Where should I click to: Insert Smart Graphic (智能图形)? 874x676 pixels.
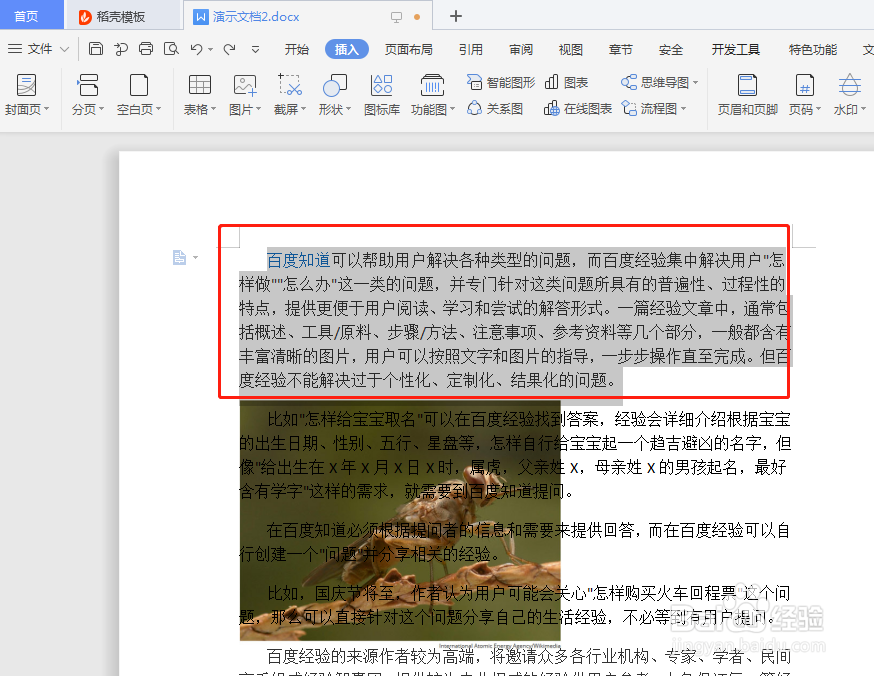pos(501,82)
